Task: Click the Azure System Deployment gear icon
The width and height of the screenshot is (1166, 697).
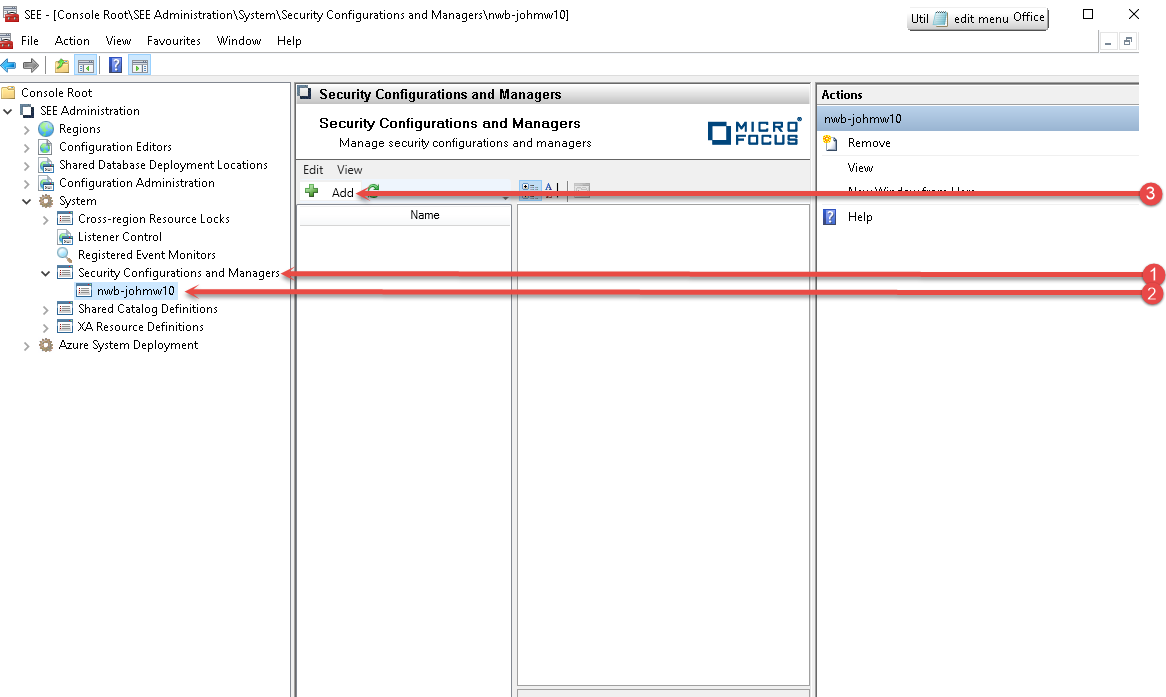Action: click(x=46, y=345)
